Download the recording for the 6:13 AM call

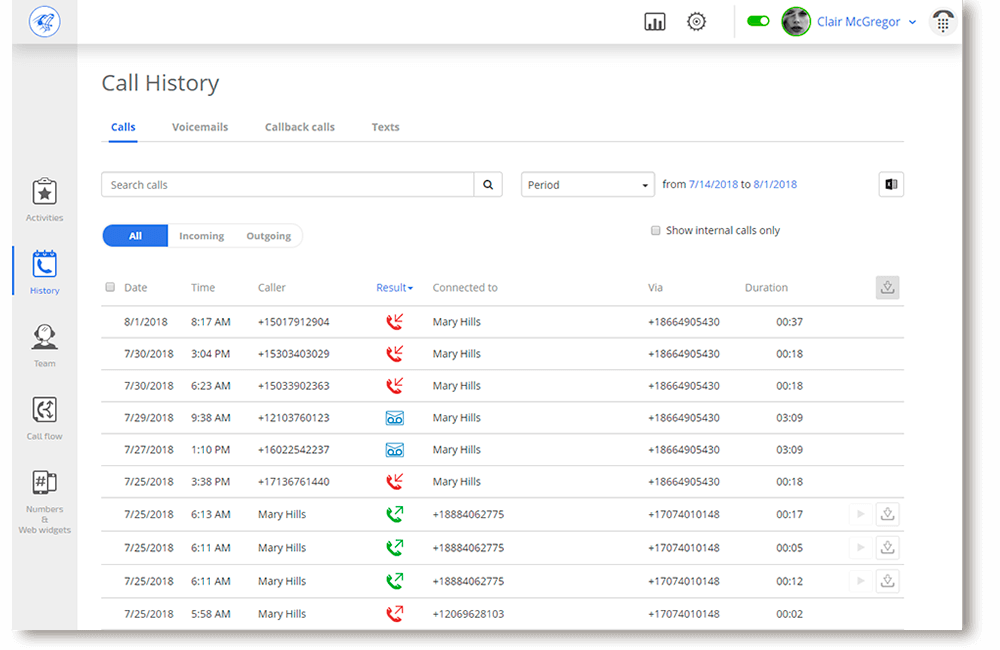point(887,514)
